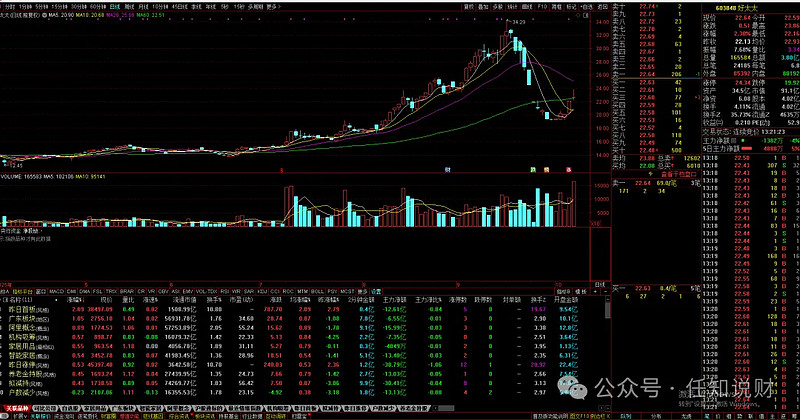Select the 1分钟 period tab
This screenshot has width=800, height=420.
26,7
